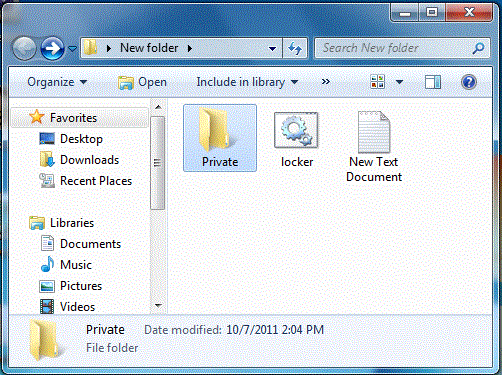Click the Back navigation arrow button

[24, 48]
